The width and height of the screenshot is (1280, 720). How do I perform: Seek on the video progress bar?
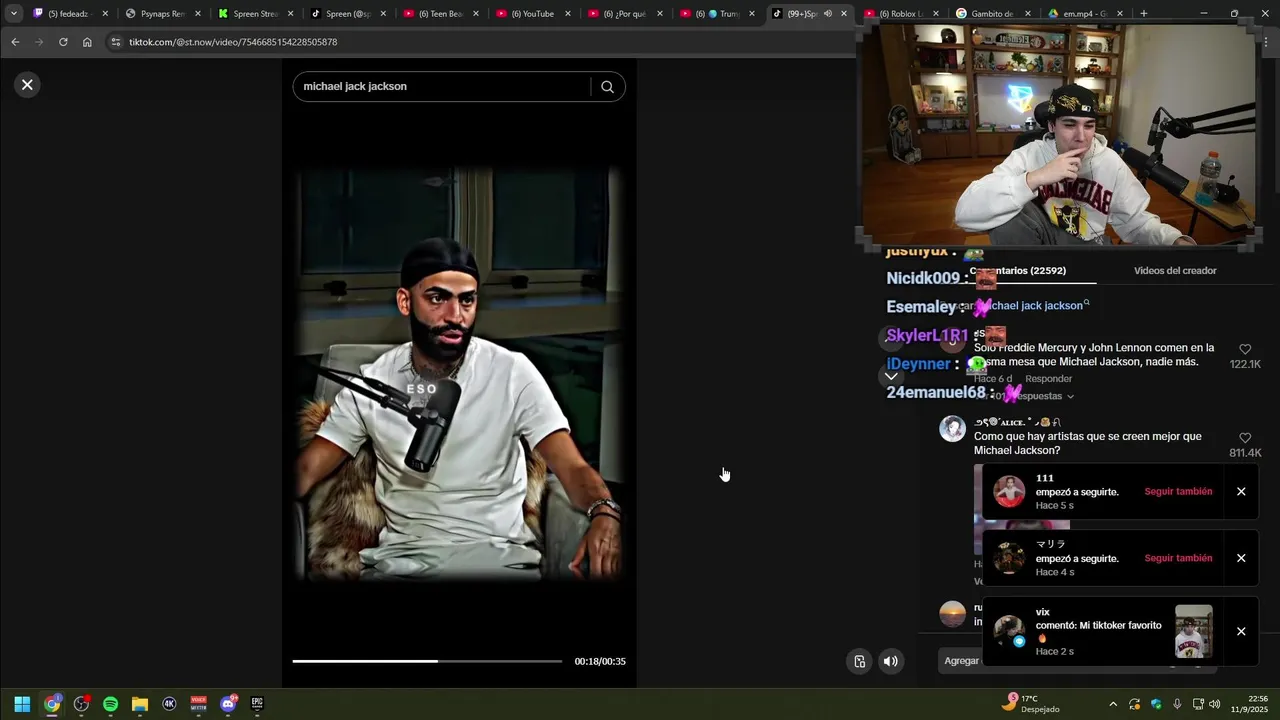pos(427,661)
